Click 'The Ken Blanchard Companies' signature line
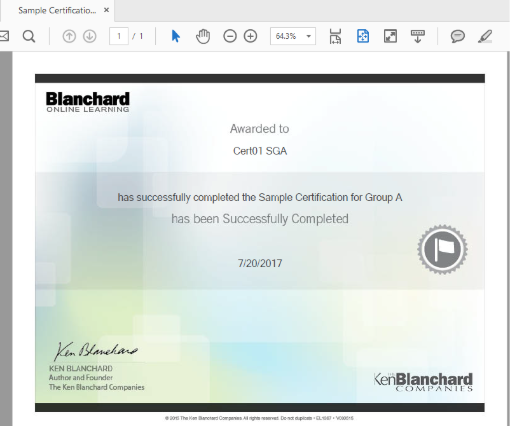 pos(97,387)
